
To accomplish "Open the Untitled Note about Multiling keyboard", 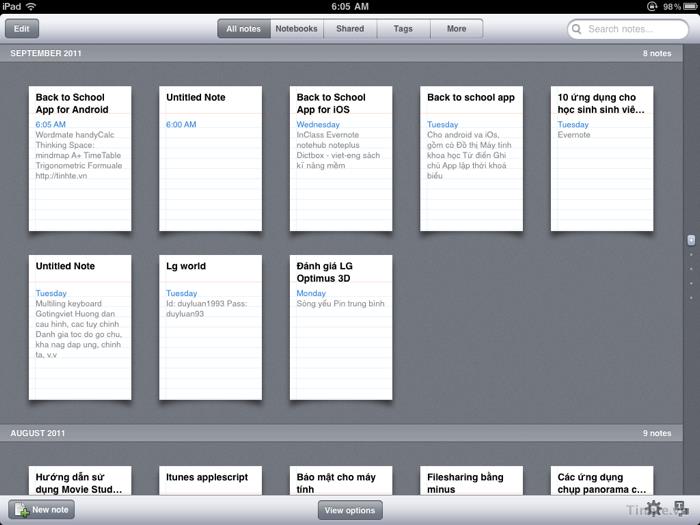I will click(x=80, y=327).
